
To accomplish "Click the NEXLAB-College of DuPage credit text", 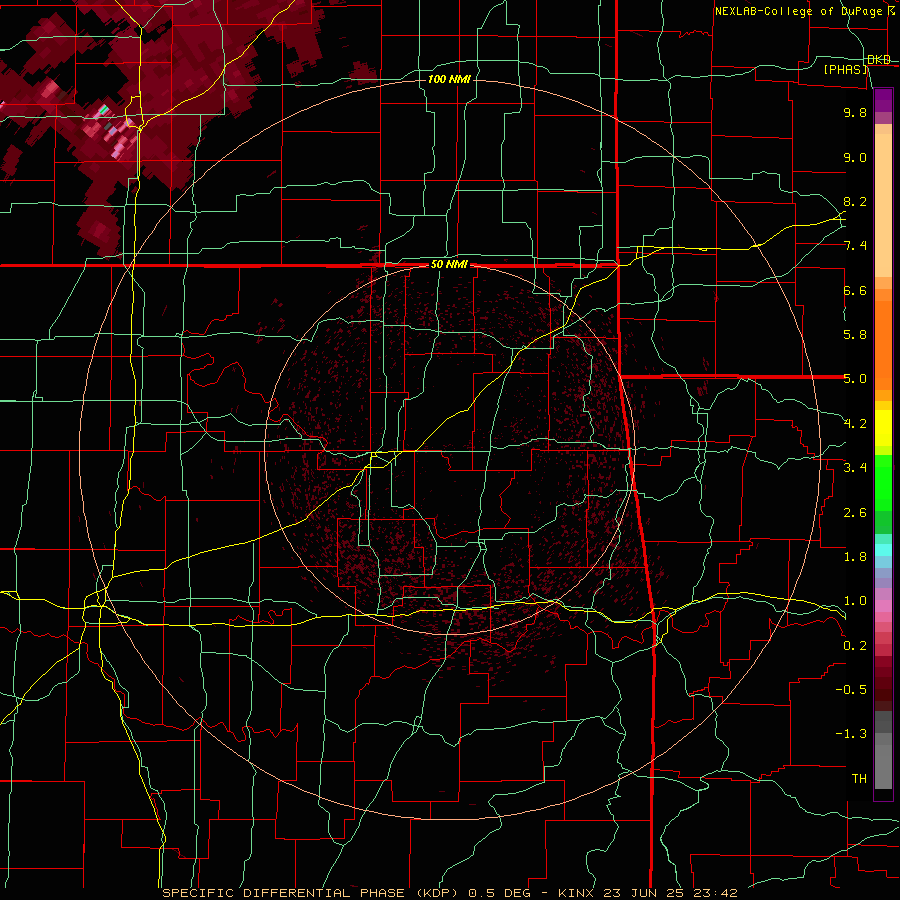I will 798,11.
